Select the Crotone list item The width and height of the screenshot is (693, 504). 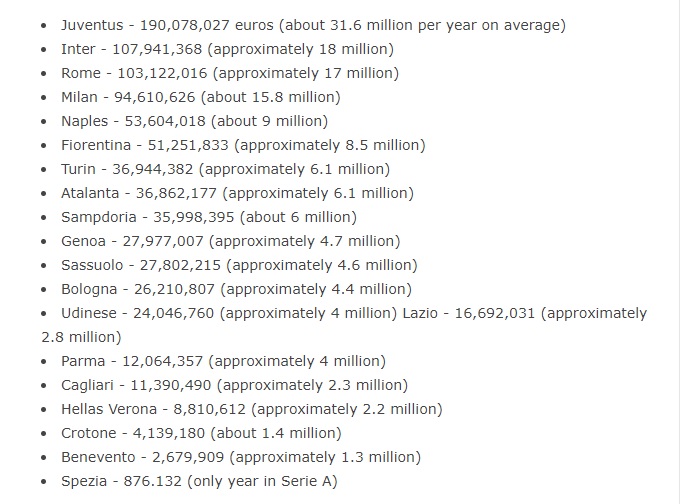[x=201, y=433]
